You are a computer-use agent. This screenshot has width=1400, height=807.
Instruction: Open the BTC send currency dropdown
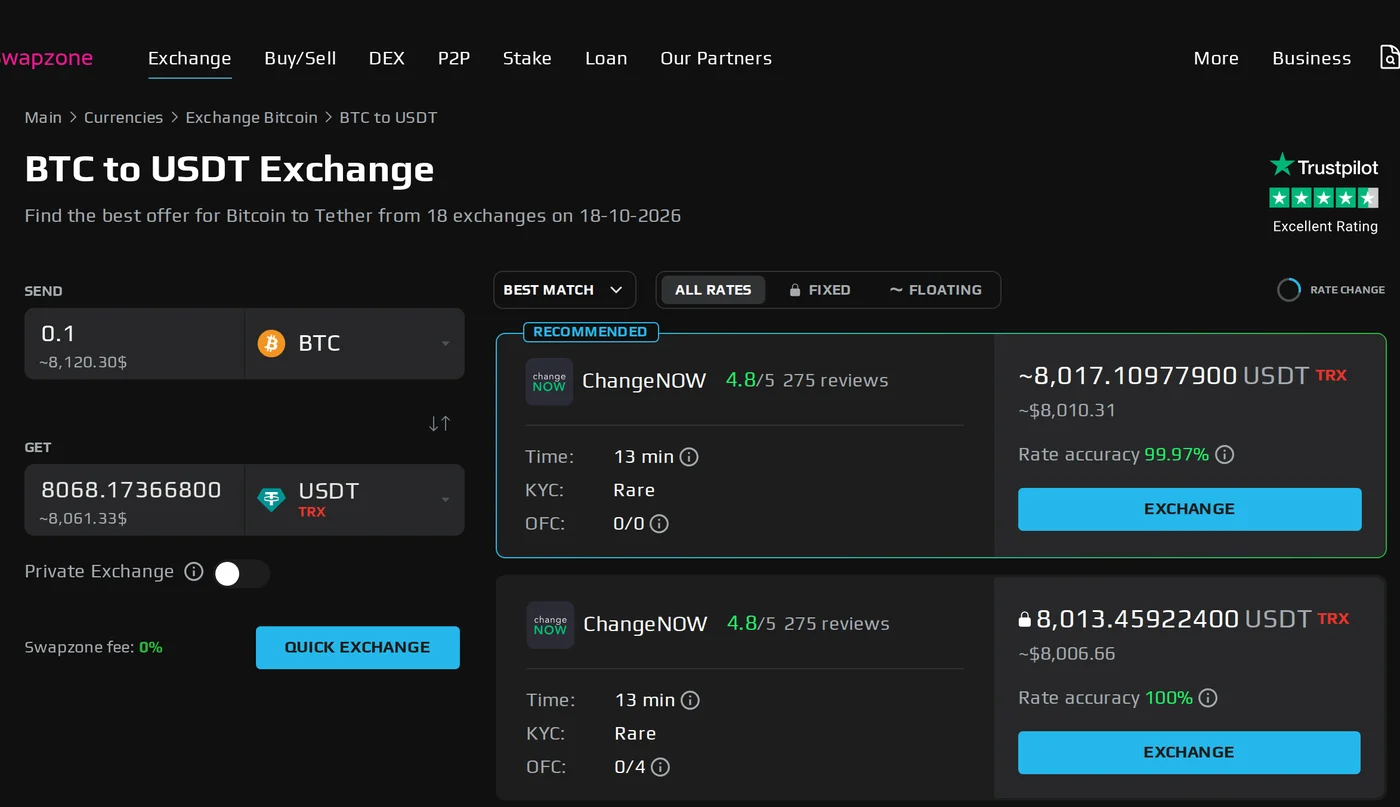click(355, 343)
